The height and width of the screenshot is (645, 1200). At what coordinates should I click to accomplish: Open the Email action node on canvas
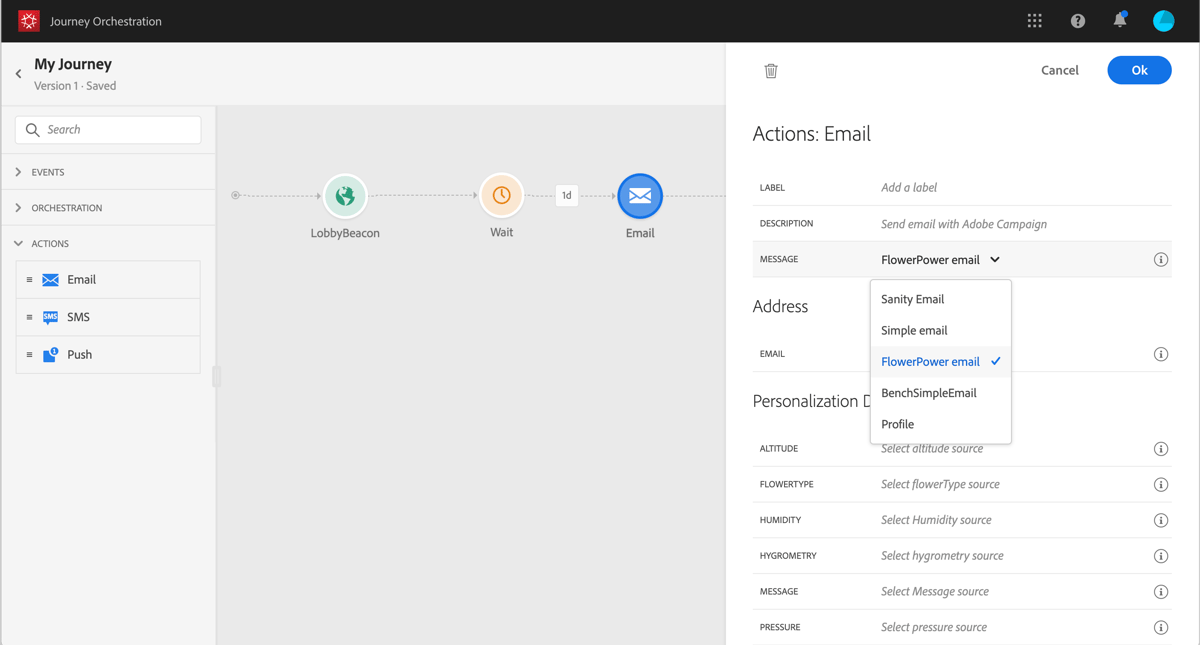(x=639, y=195)
